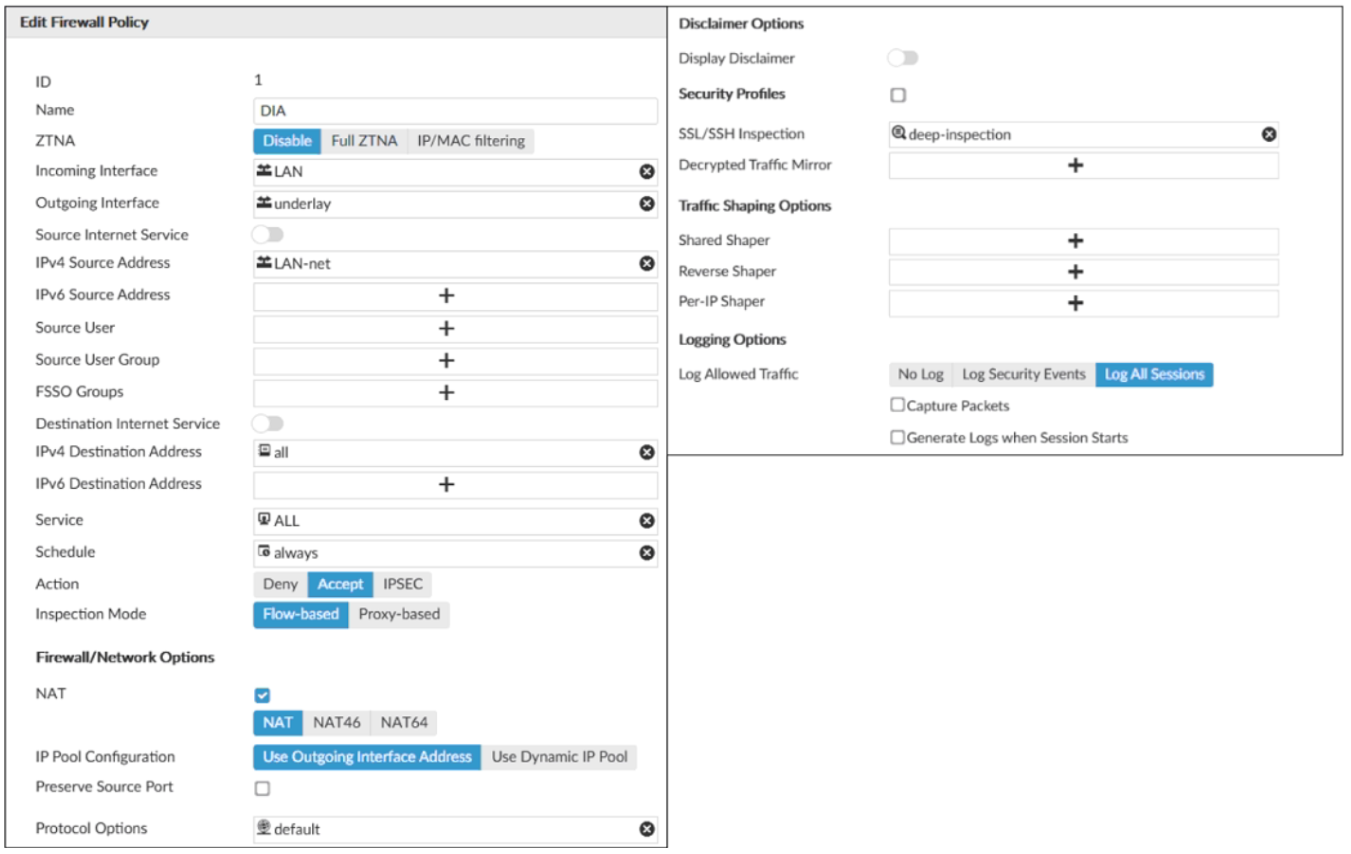
Task: Remove deep-inspection SSL/SSH profile
Action: pos(1268,134)
